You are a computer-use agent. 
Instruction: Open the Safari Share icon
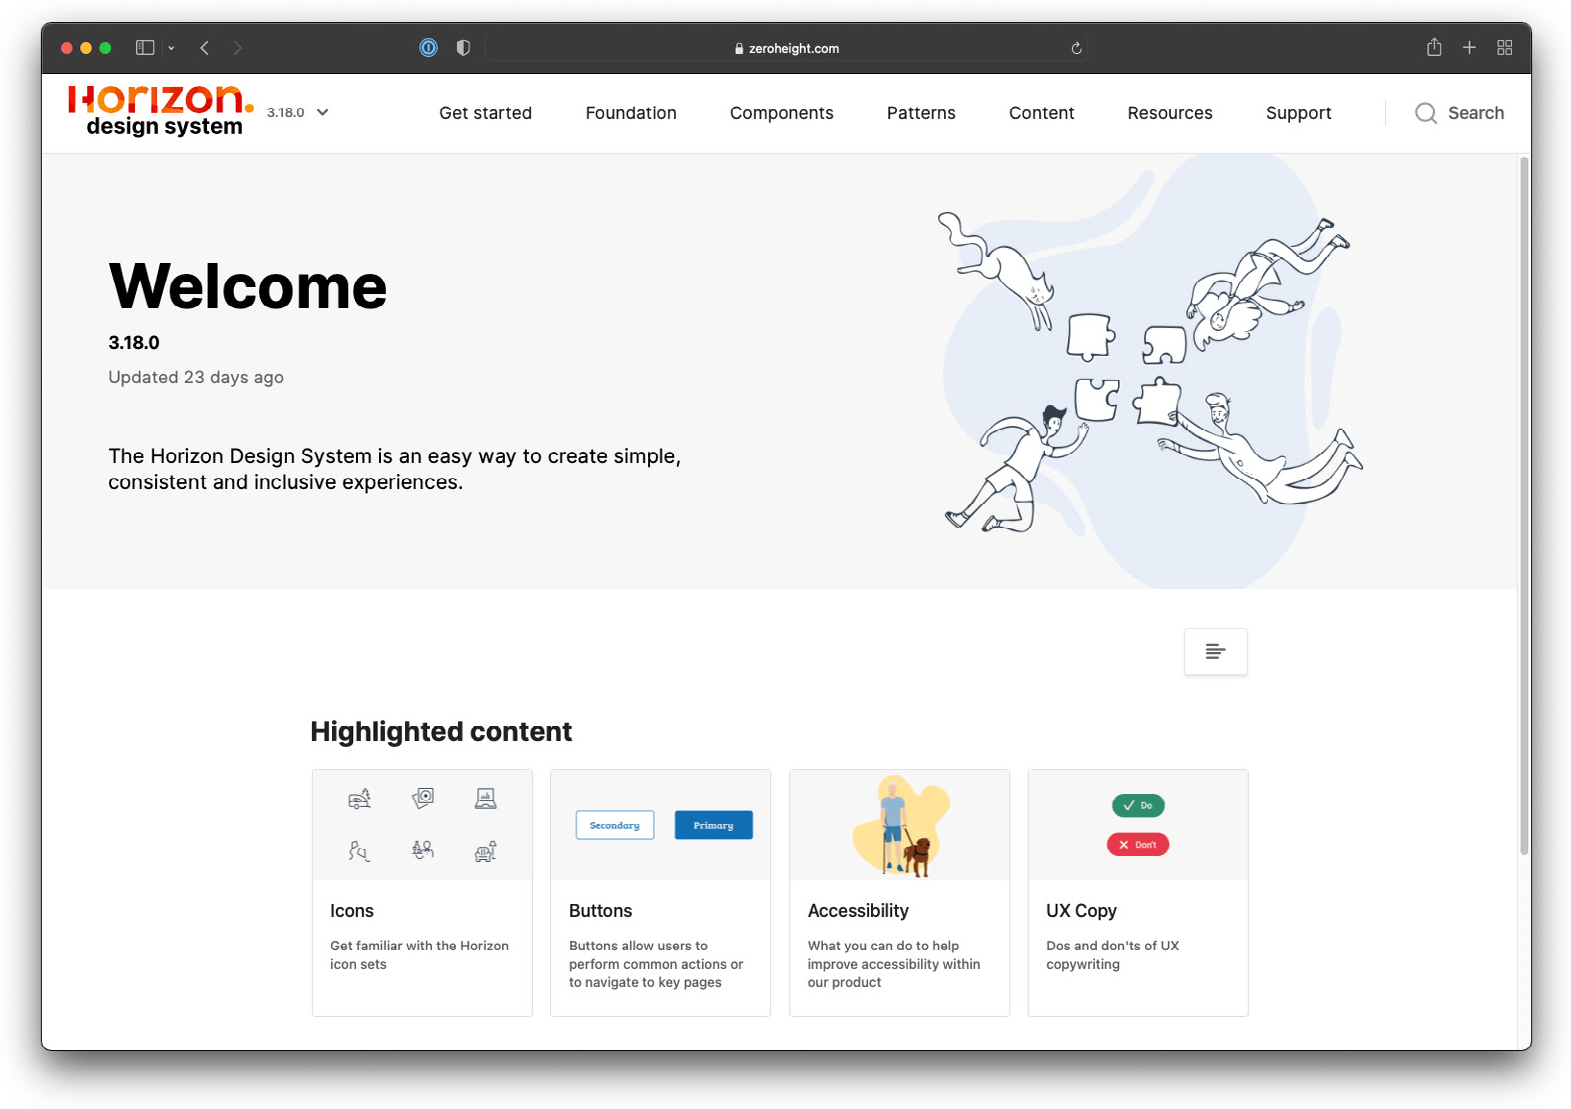(1434, 47)
